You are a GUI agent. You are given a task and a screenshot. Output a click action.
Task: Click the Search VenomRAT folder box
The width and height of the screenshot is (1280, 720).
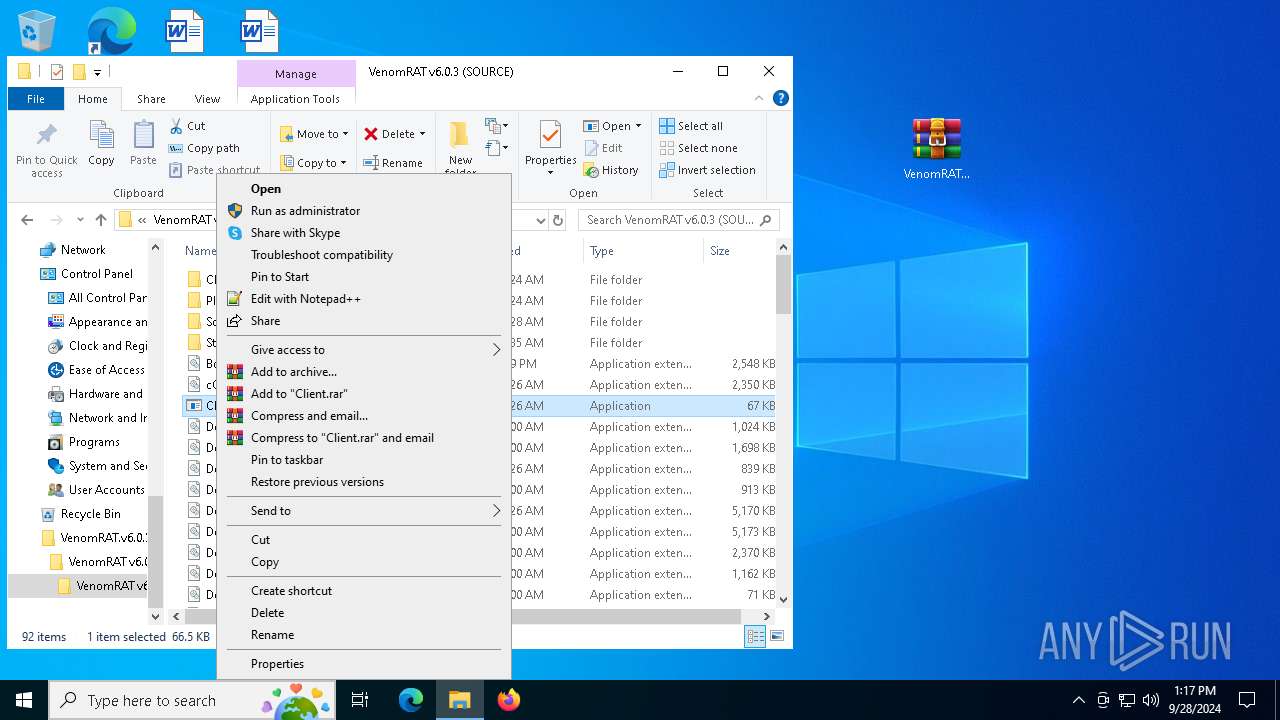pos(678,220)
